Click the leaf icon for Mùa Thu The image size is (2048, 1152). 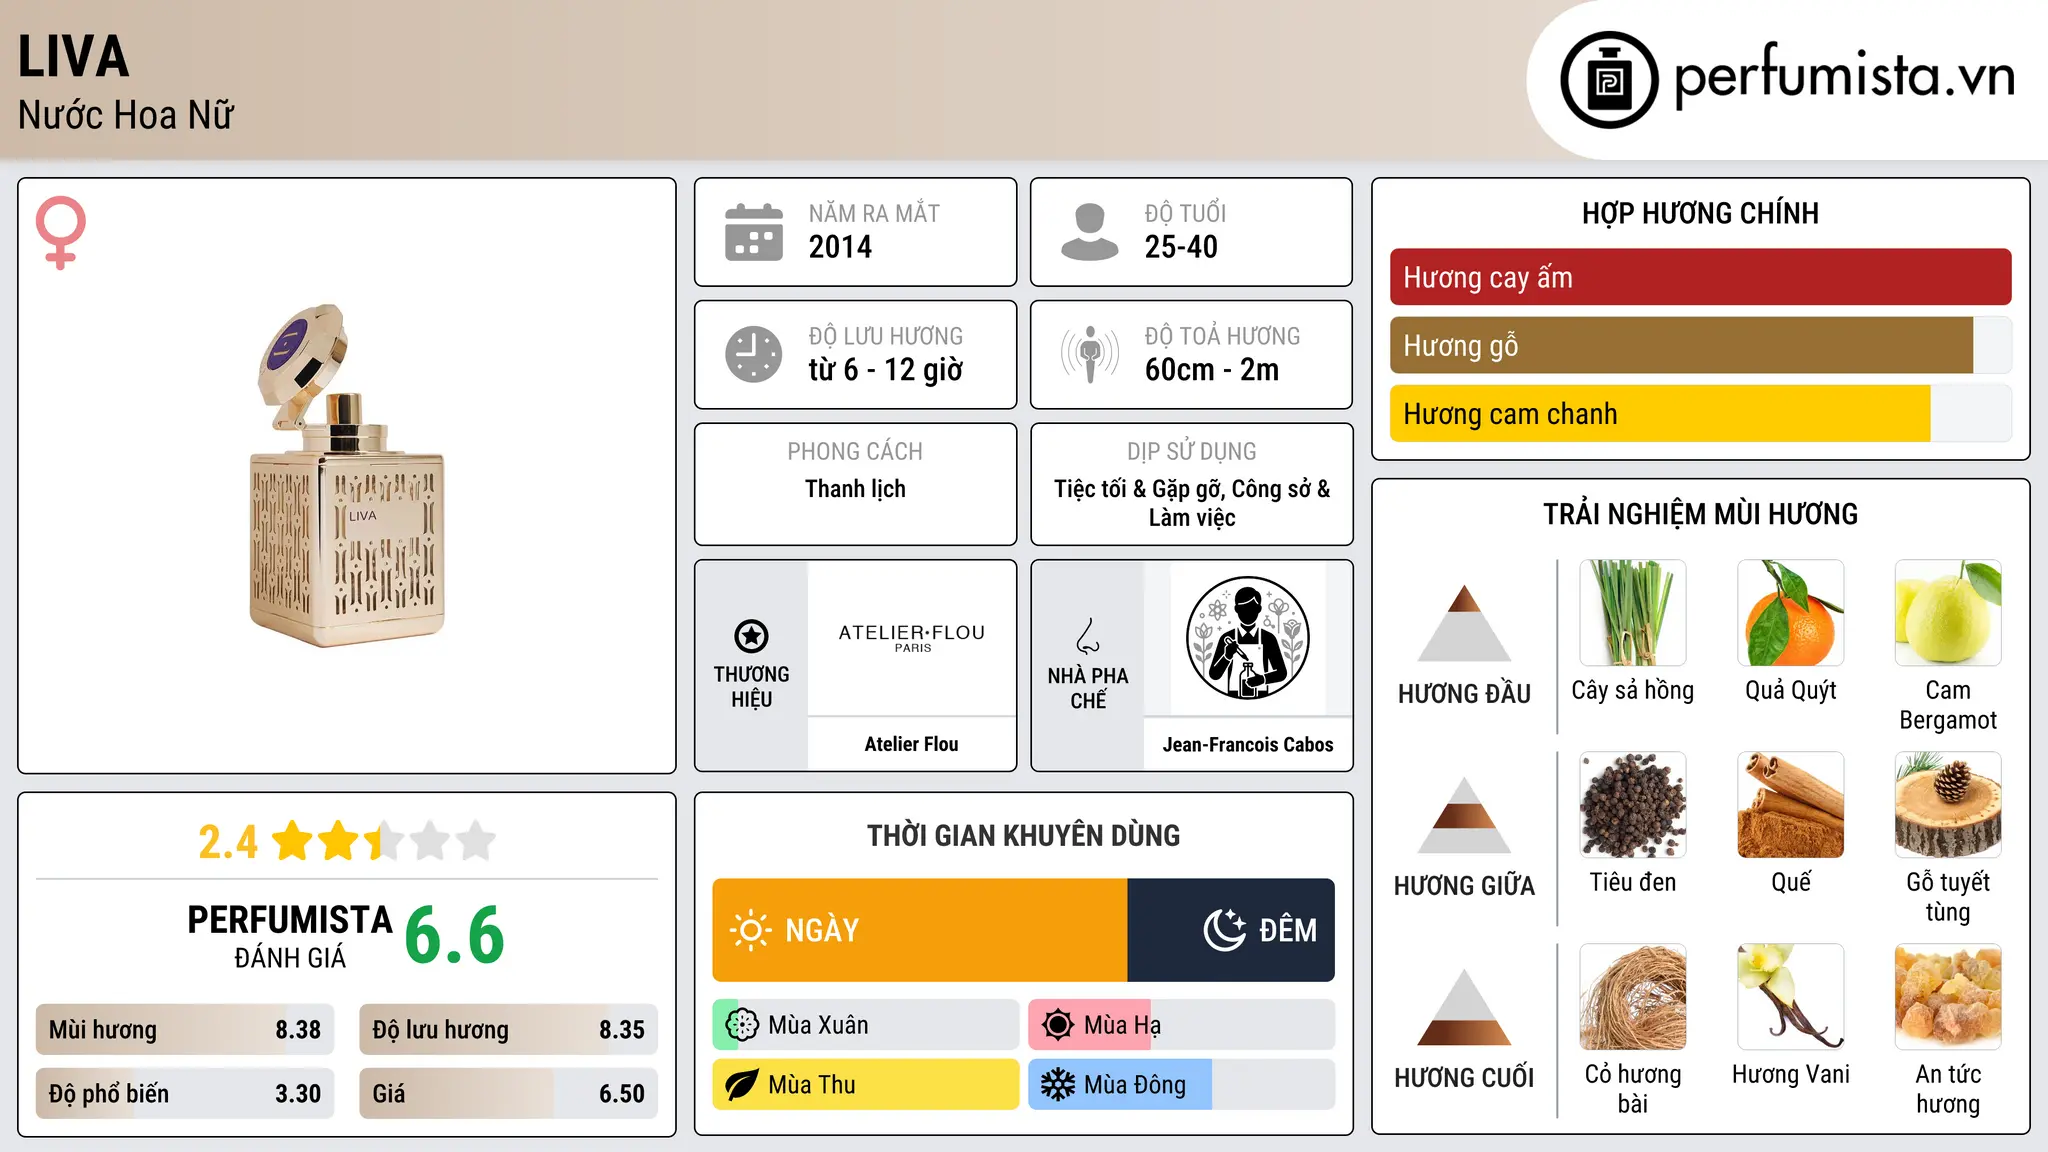click(742, 1085)
